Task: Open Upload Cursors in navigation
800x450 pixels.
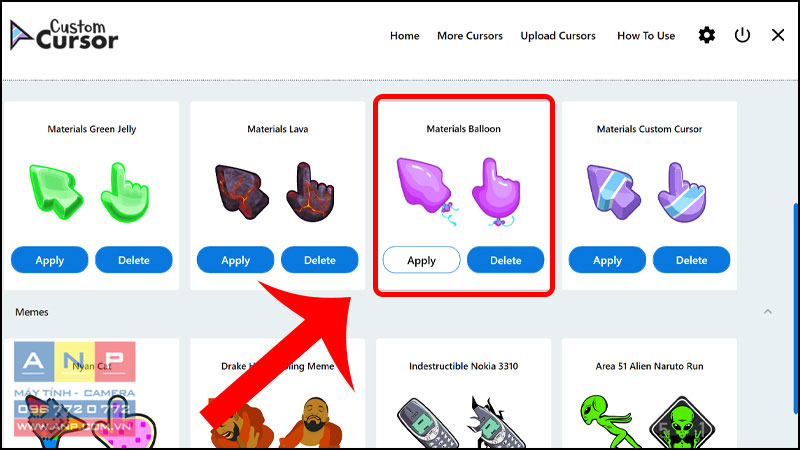Action: pyautogui.click(x=558, y=36)
